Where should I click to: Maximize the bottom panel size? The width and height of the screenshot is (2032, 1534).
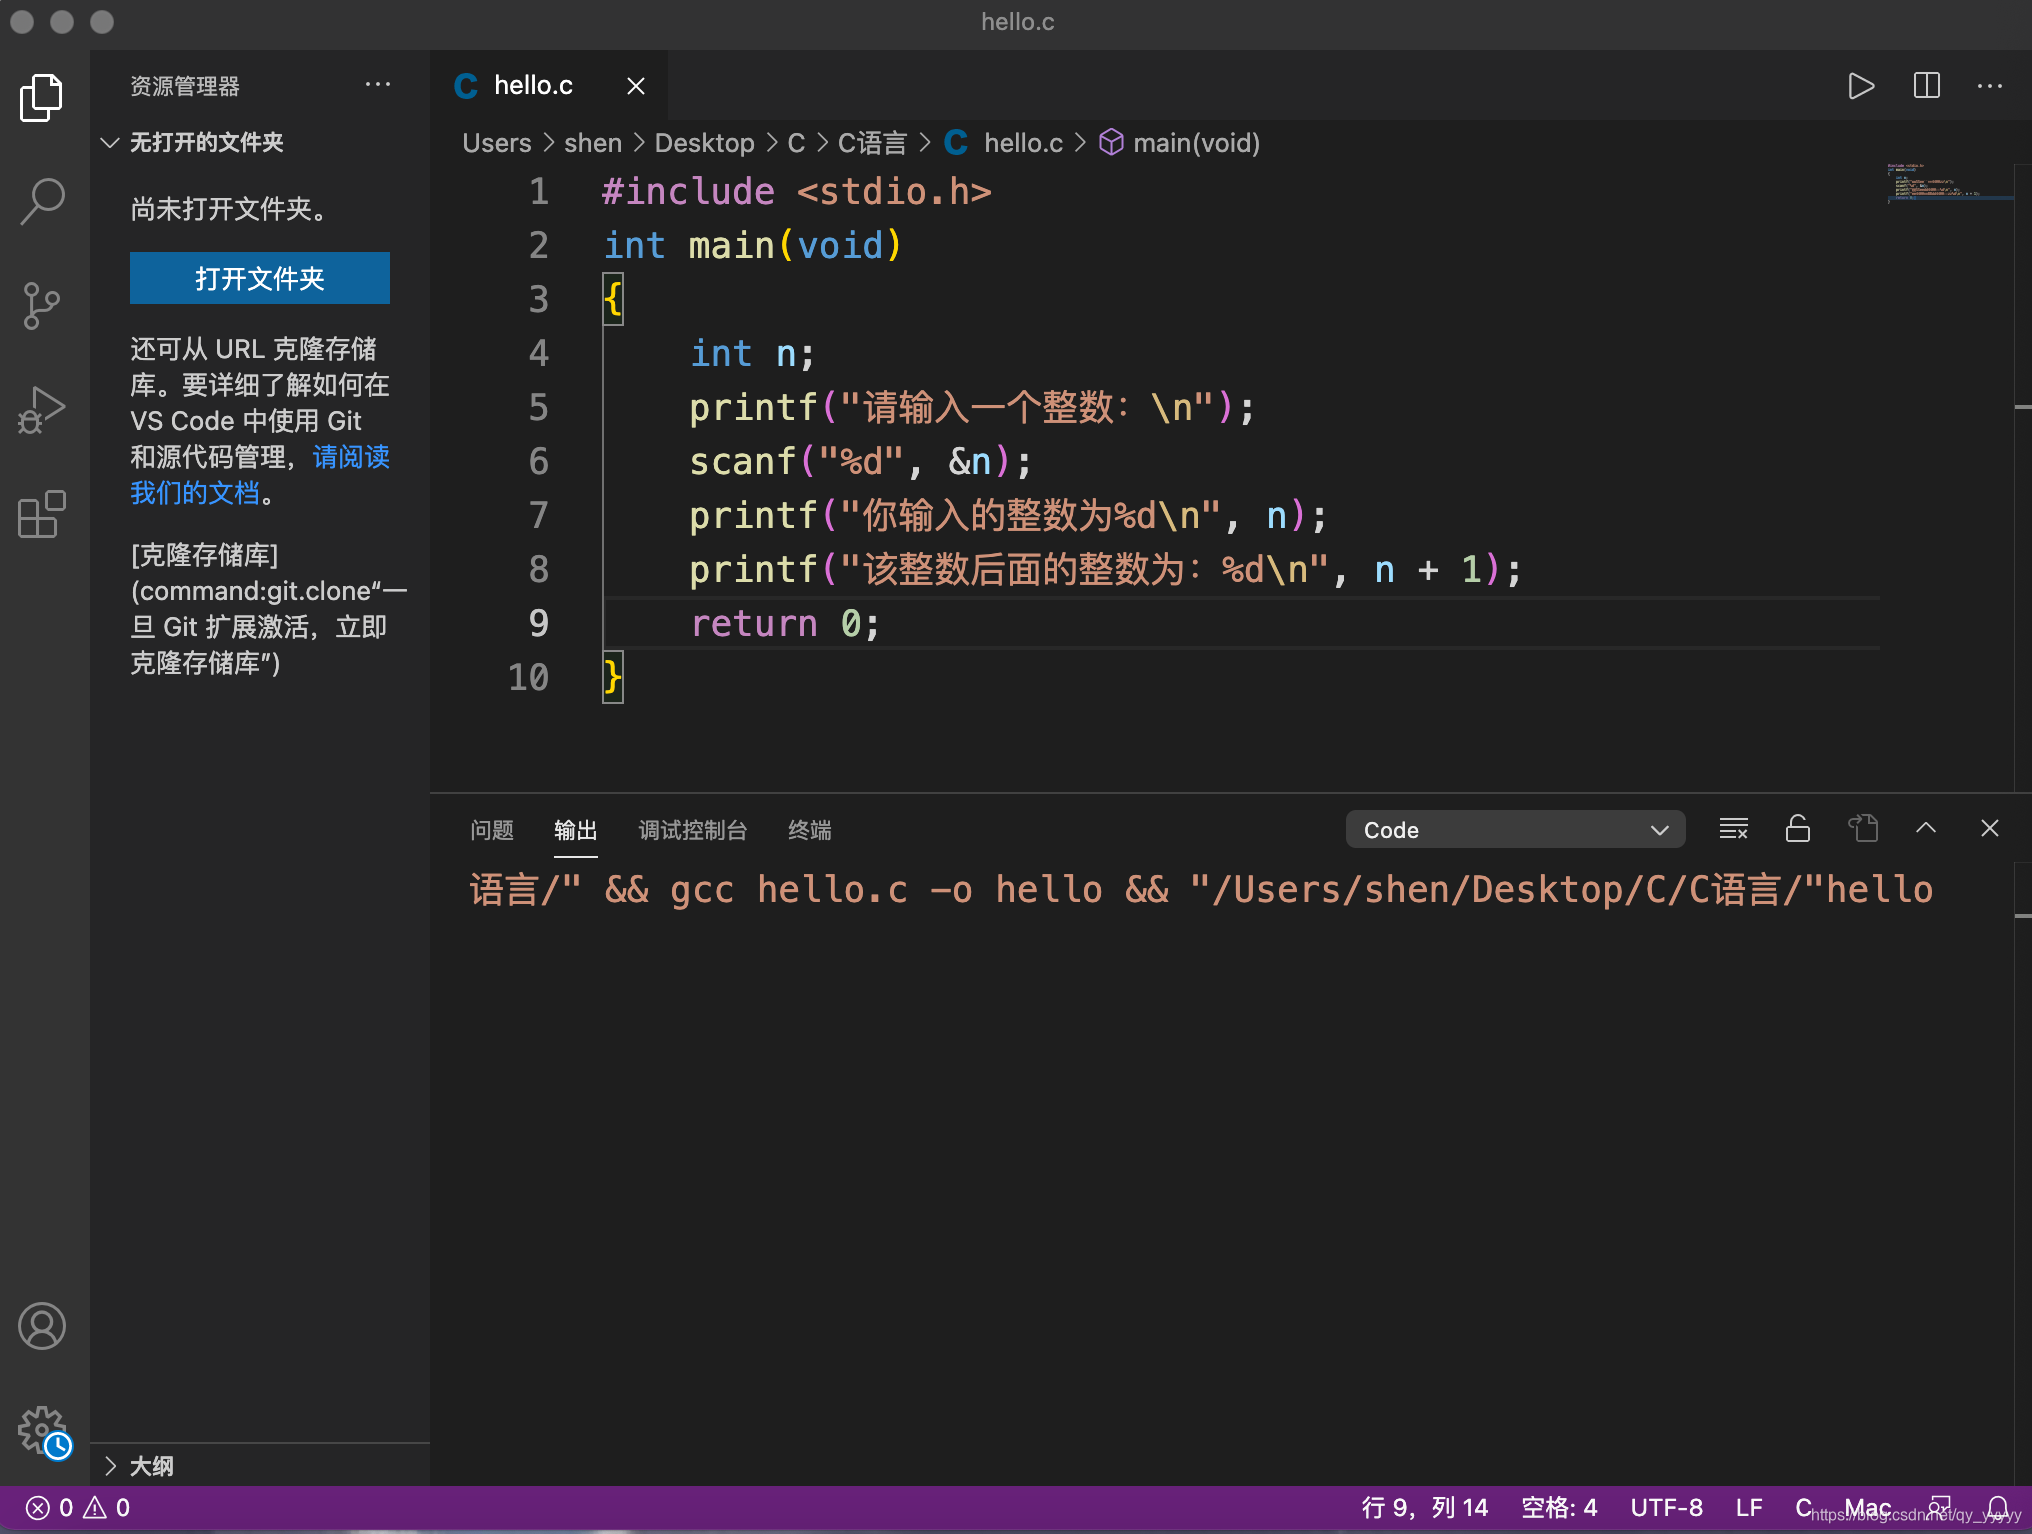click(1925, 829)
